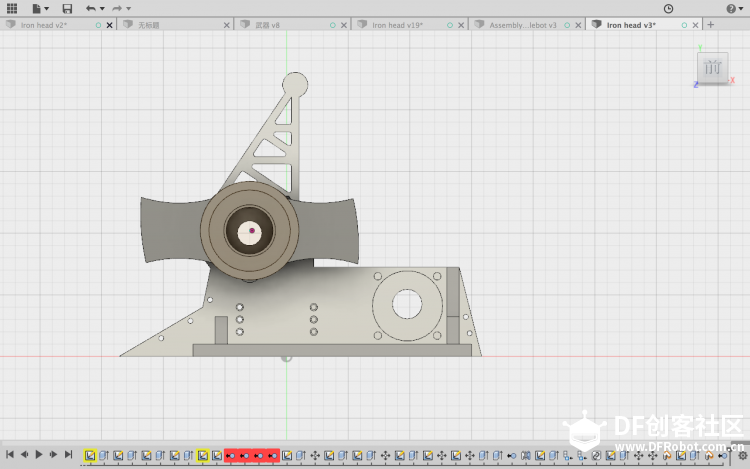Add a new document tab
750x469 pixels.
point(711,25)
